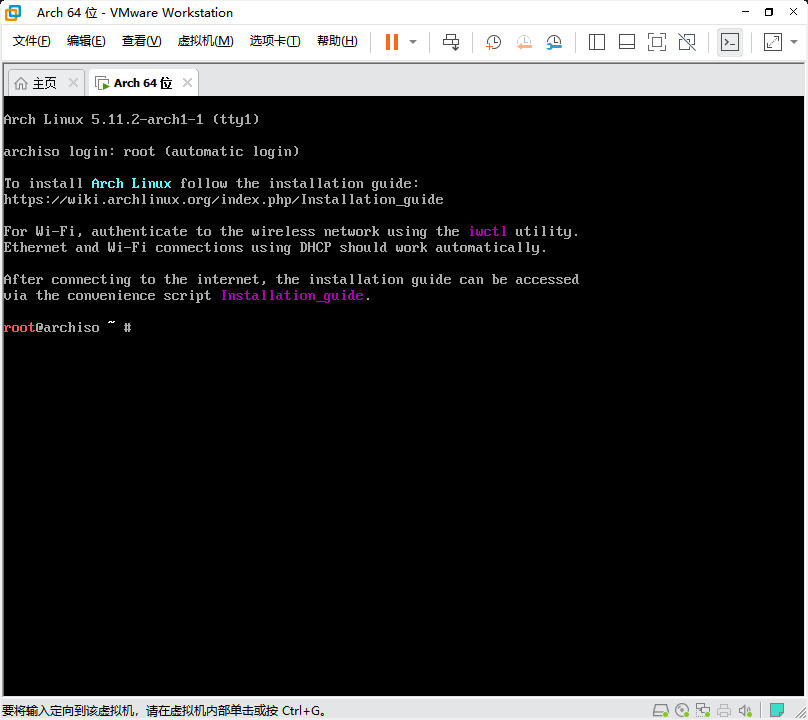Open the 文件(F) menu
The image size is (808, 720).
click(x=31, y=41)
